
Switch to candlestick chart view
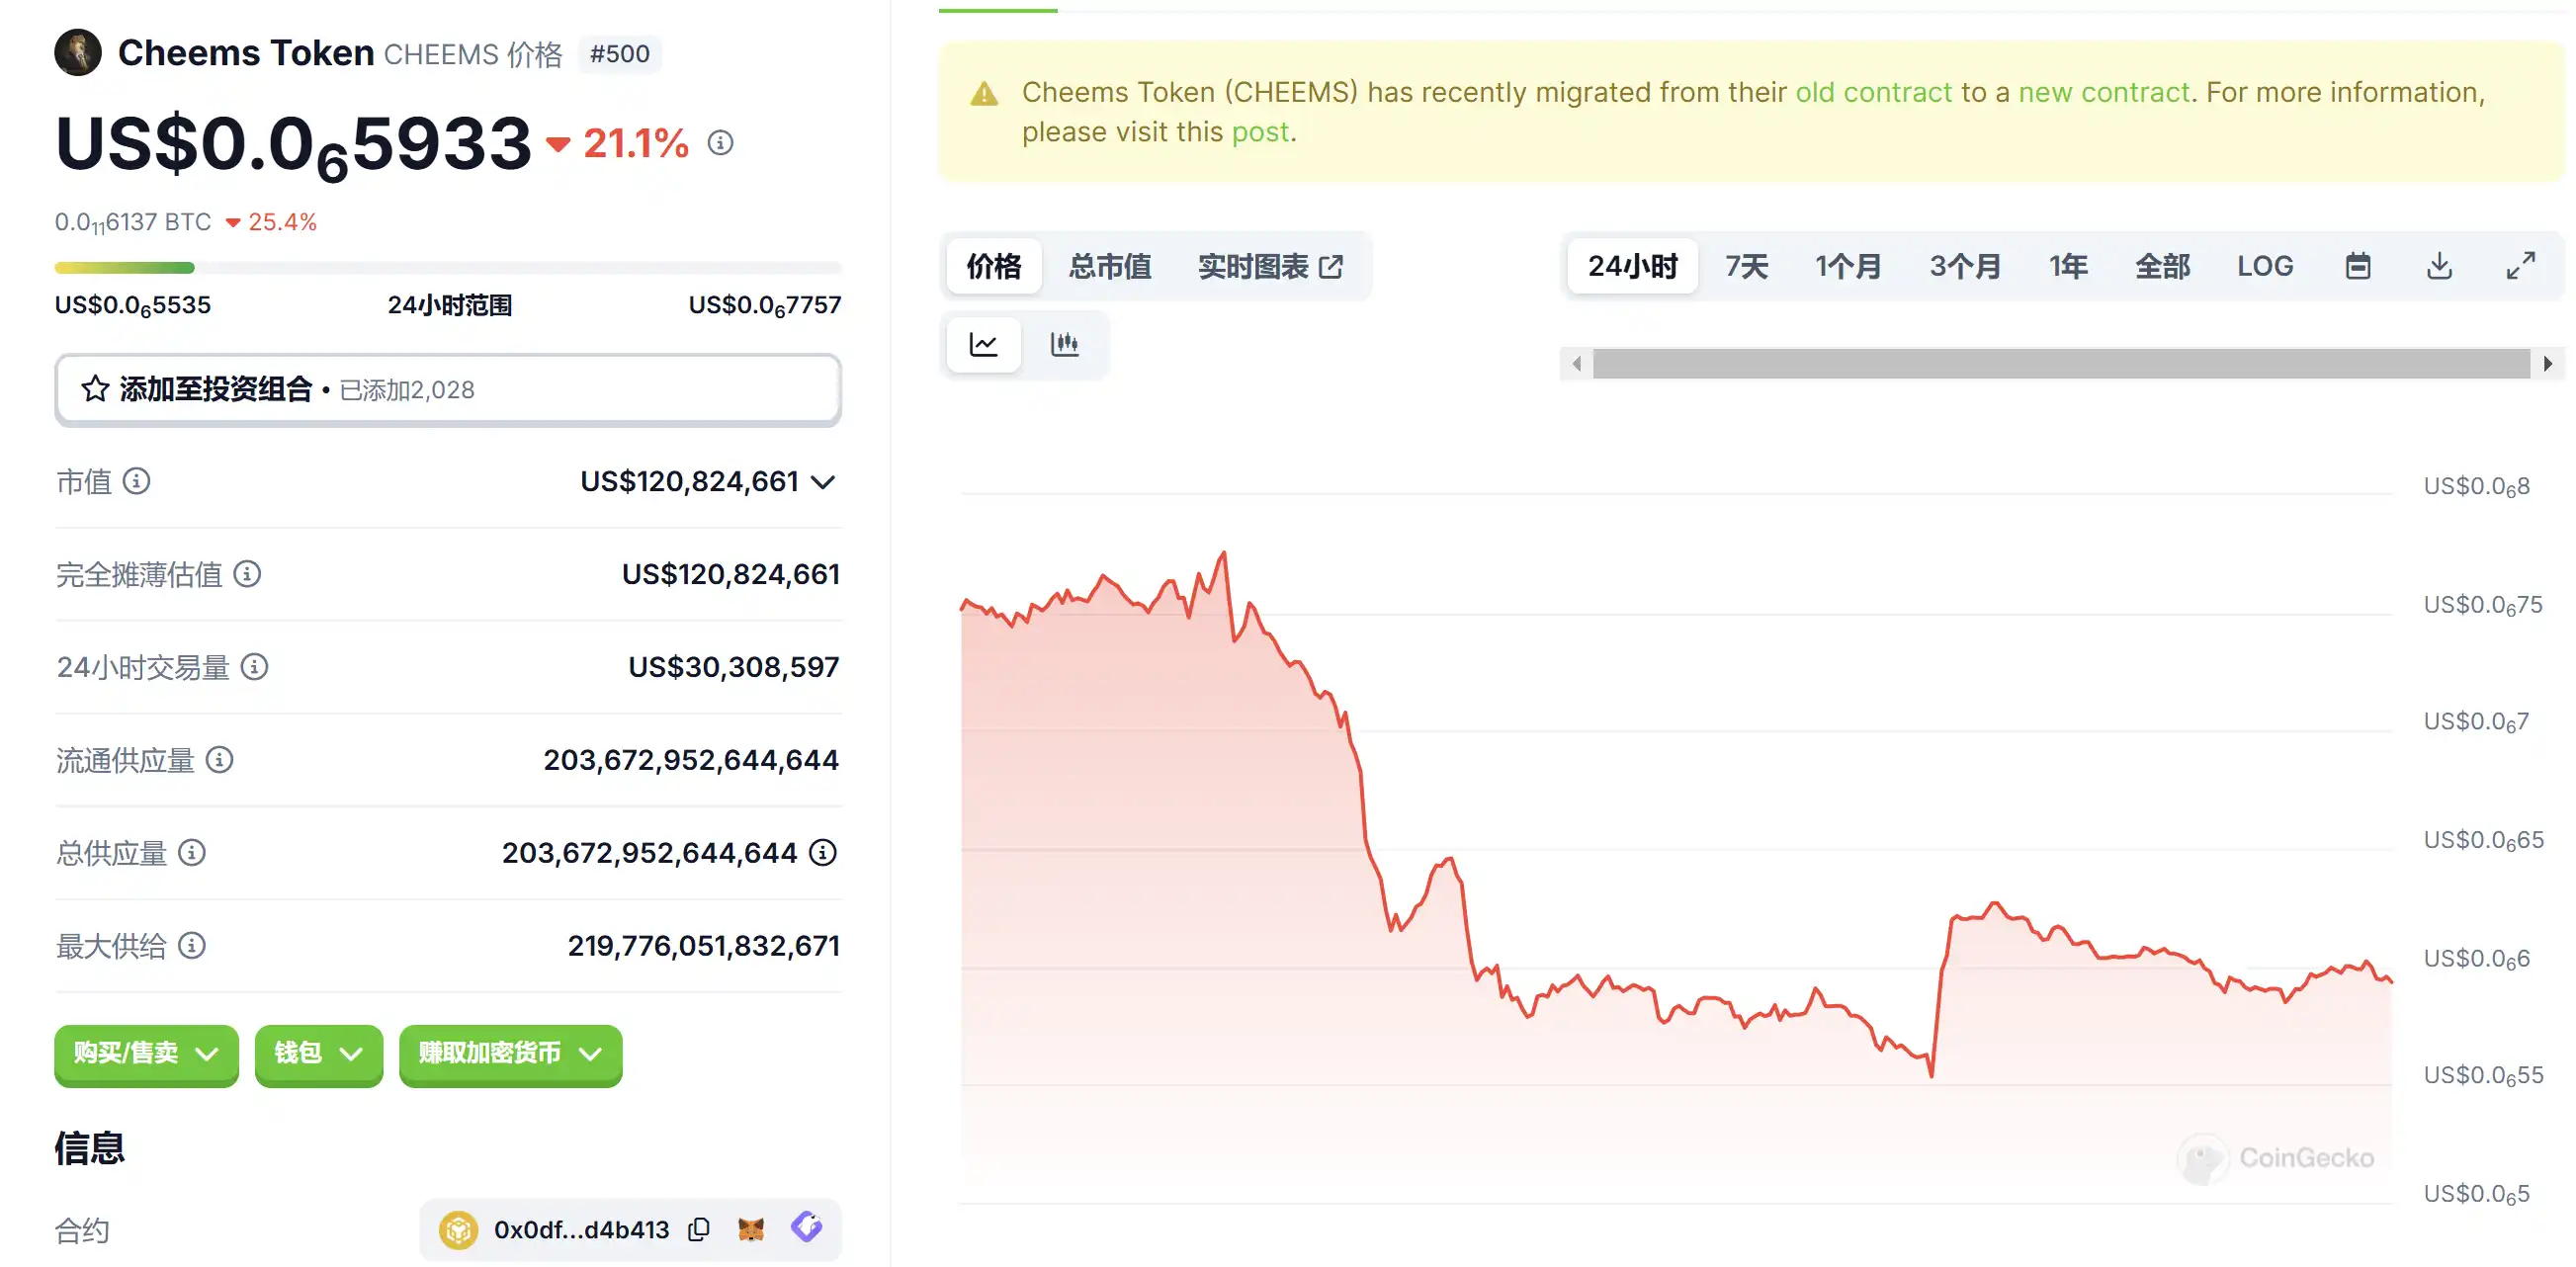pyautogui.click(x=1064, y=345)
